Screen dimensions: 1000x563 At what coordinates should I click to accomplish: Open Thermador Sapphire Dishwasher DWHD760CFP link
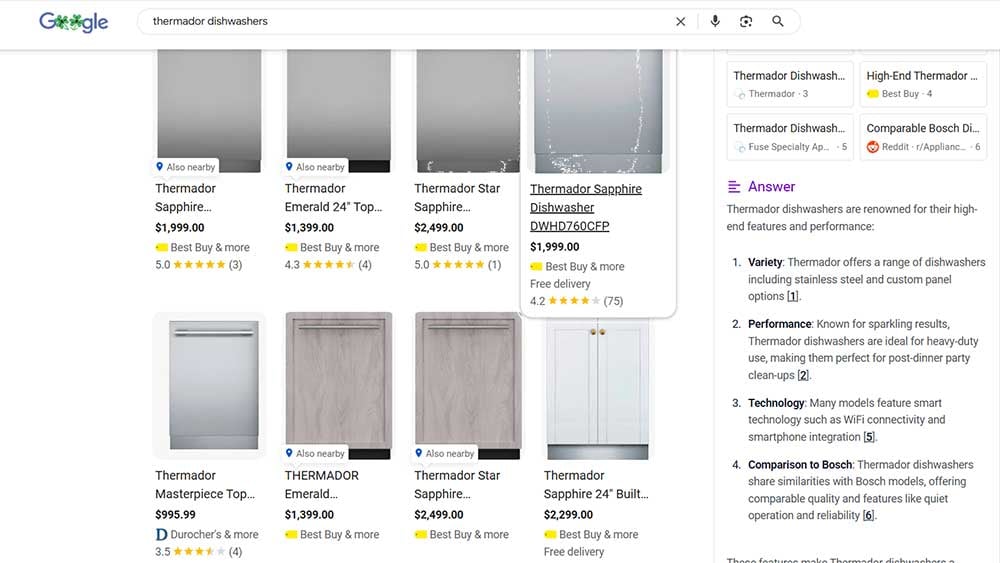pos(585,207)
